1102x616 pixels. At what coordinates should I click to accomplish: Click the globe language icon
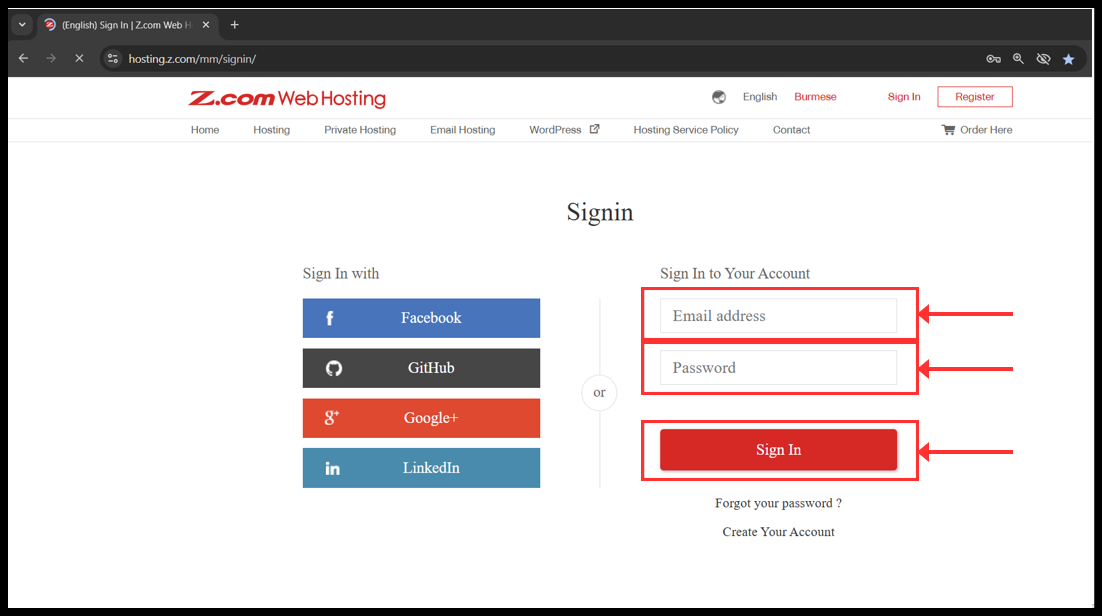[x=718, y=97]
